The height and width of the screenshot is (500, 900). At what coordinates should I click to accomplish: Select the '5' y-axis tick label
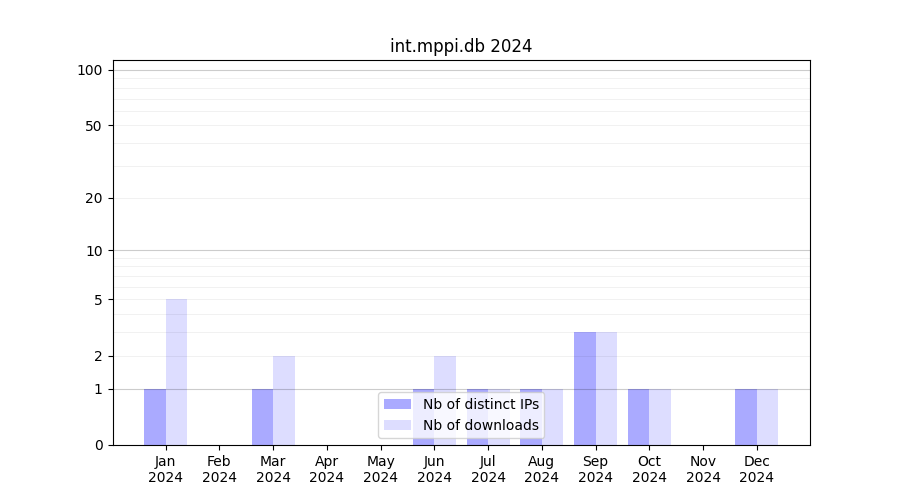coord(98,300)
